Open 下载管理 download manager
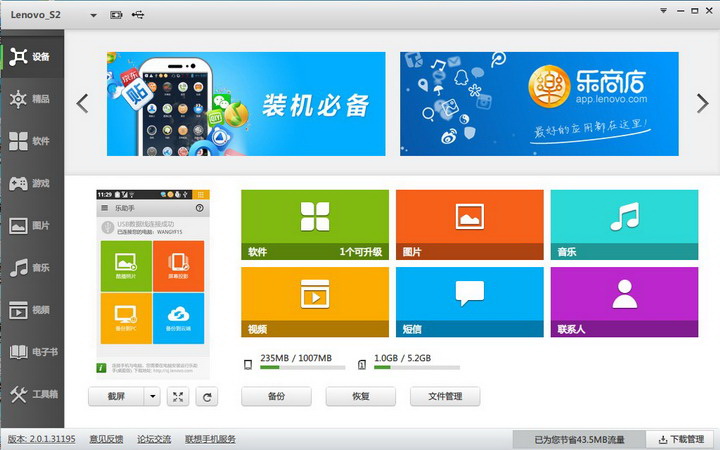This screenshot has height=450, width=720. pos(681,439)
